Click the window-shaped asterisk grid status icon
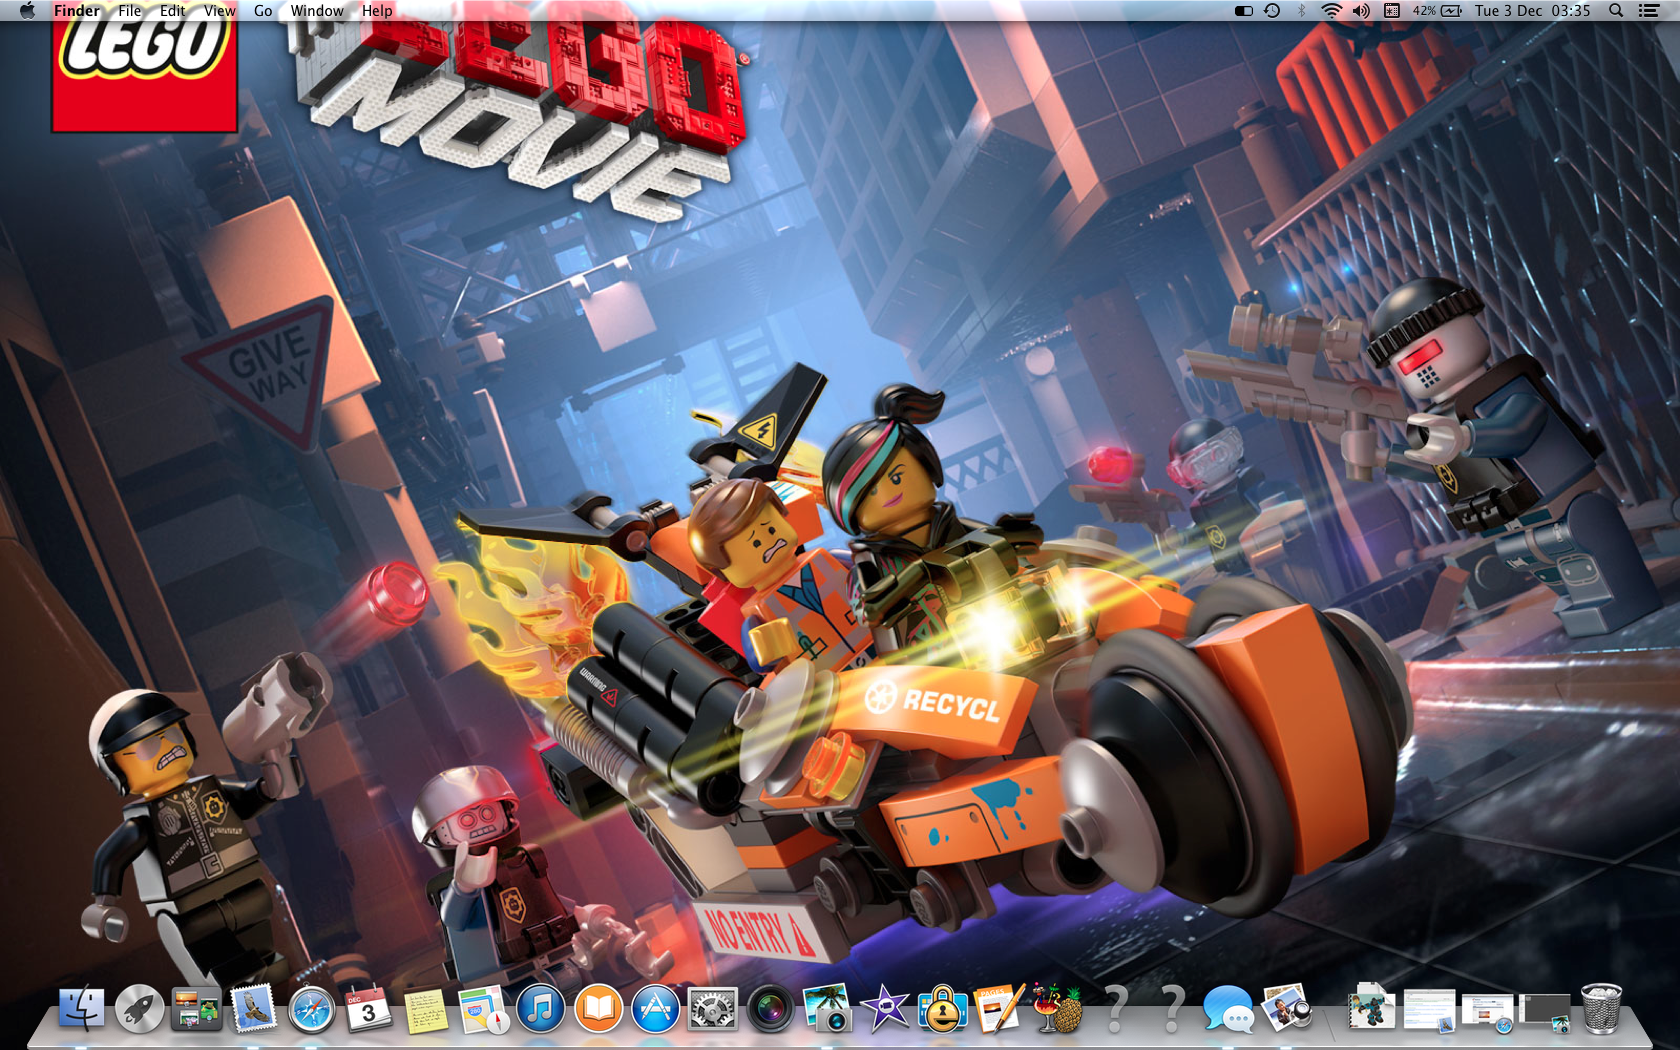 pyautogui.click(x=1391, y=11)
